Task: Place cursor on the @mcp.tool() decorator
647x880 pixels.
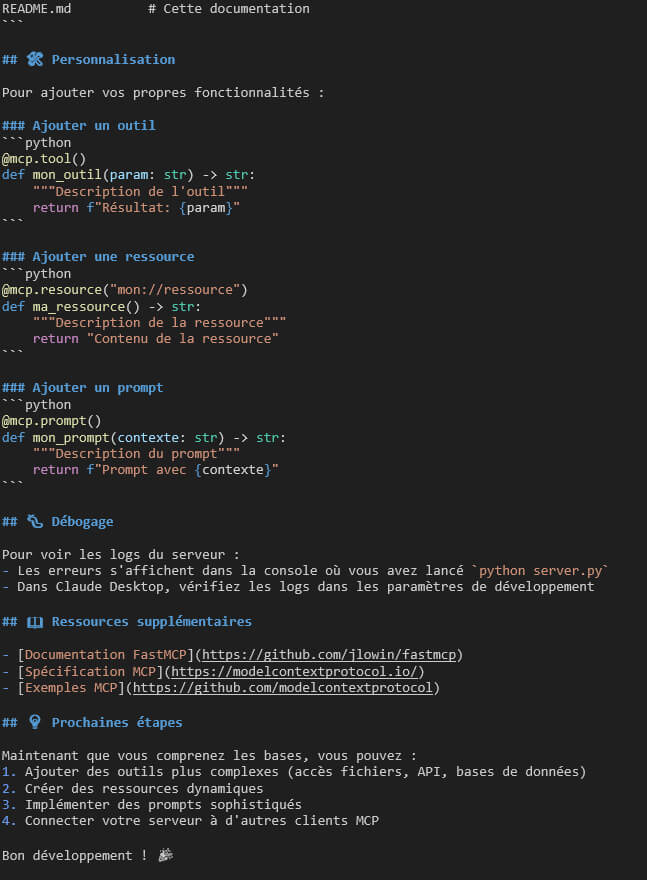Action: (x=43, y=158)
